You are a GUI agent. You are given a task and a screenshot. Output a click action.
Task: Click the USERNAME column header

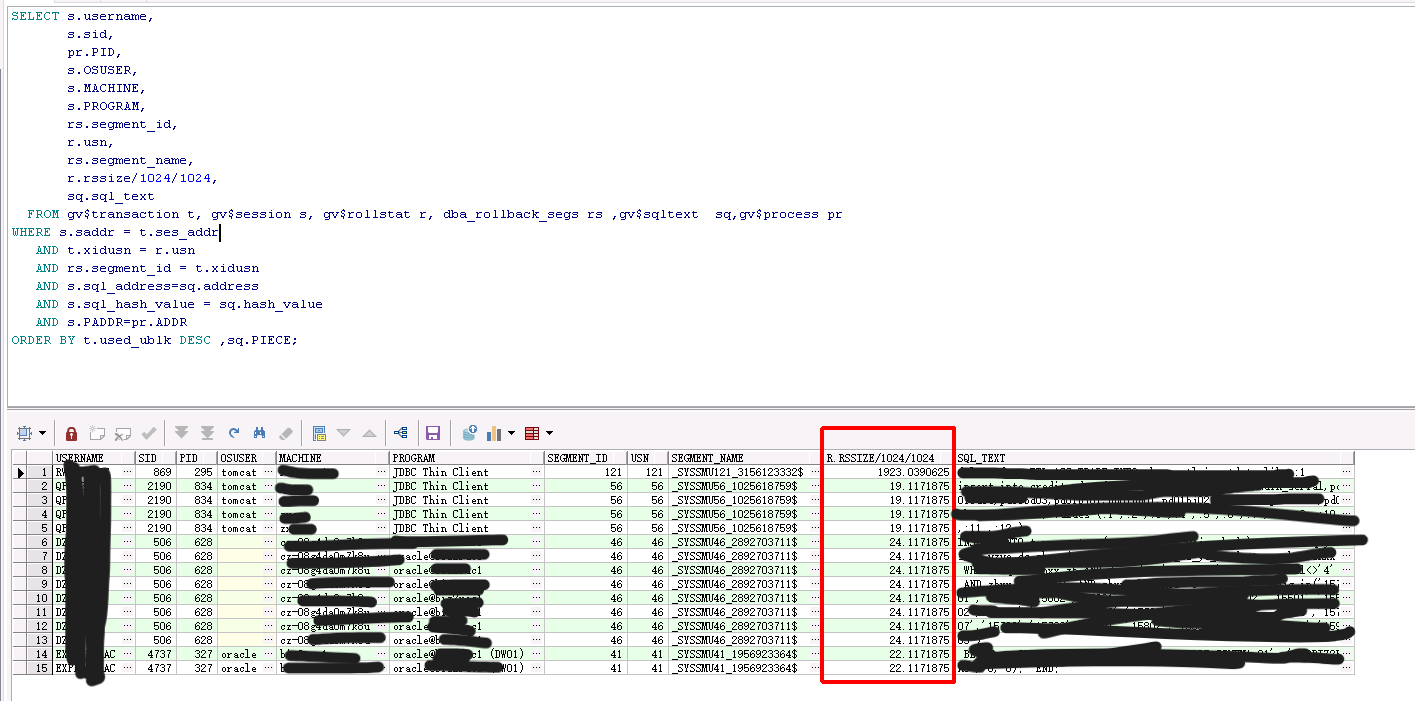pos(93,458)
